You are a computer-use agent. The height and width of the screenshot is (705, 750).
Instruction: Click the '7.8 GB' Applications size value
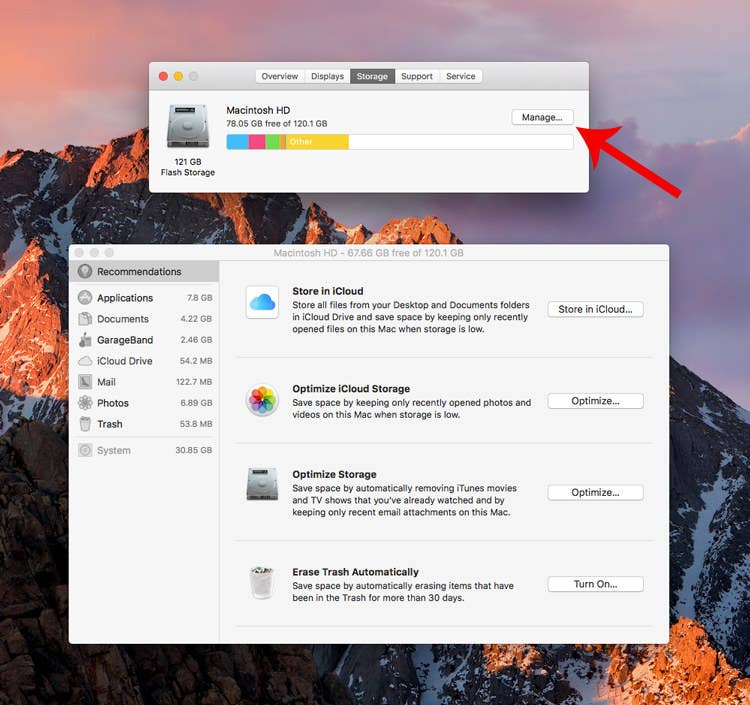point(199,297)
